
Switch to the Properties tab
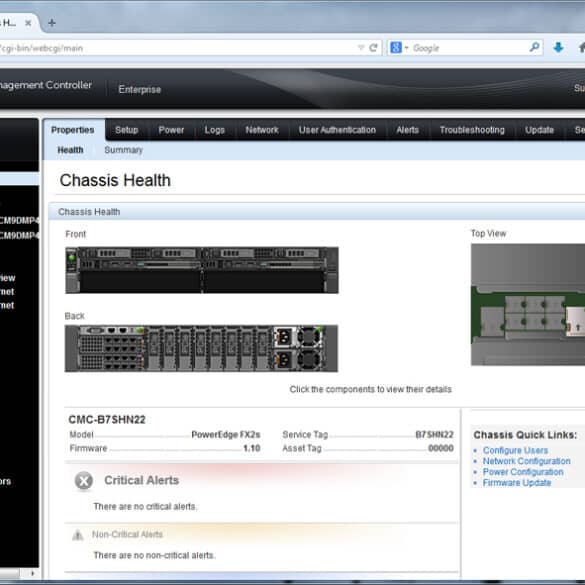point(73,130)
